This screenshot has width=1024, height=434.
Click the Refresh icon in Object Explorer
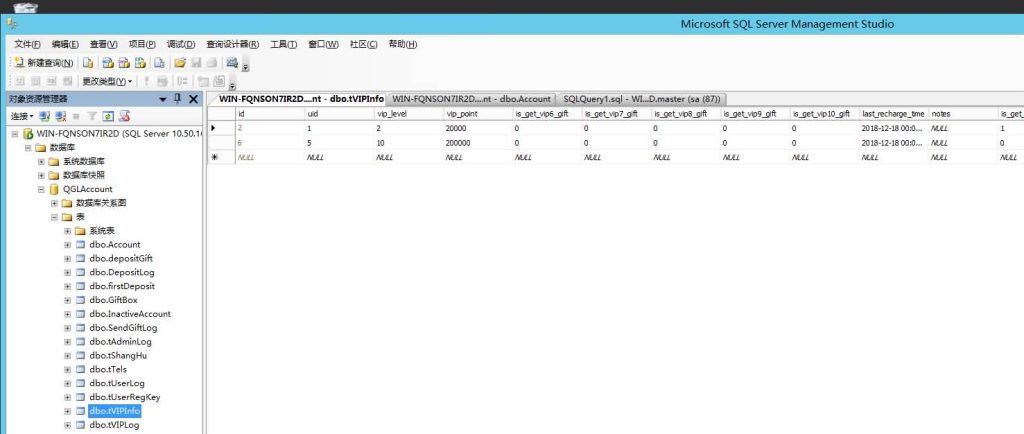(108, 116)
